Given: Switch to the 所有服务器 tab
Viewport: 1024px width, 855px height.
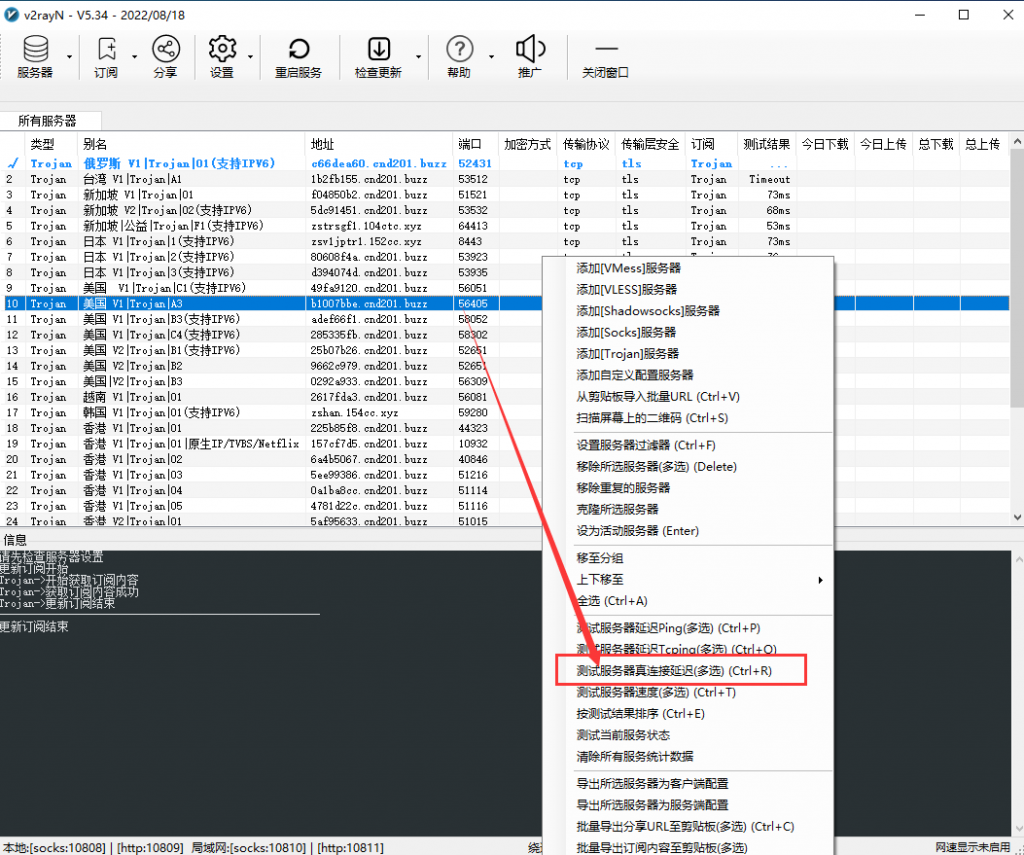Looking at the screenshot, I should (48, 120).
